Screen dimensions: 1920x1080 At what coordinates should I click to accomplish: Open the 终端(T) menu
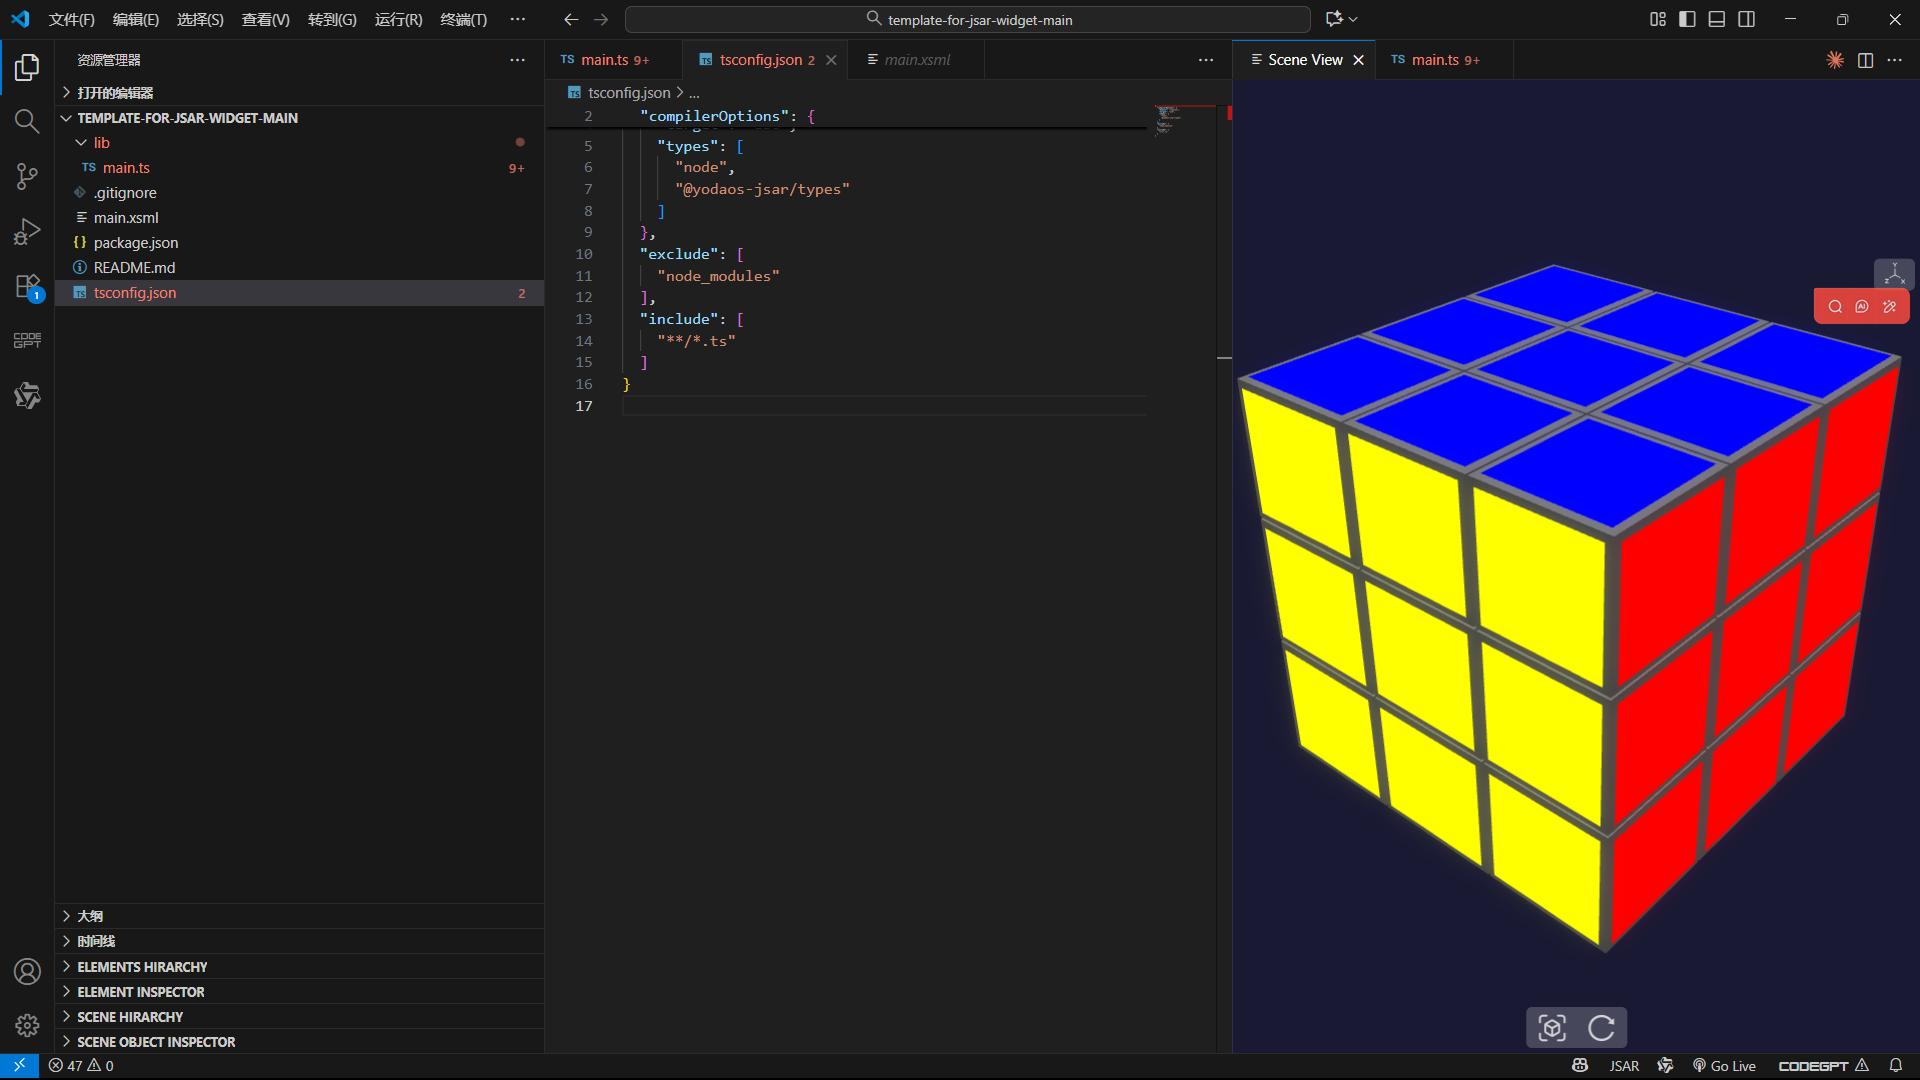click(463, 19)
